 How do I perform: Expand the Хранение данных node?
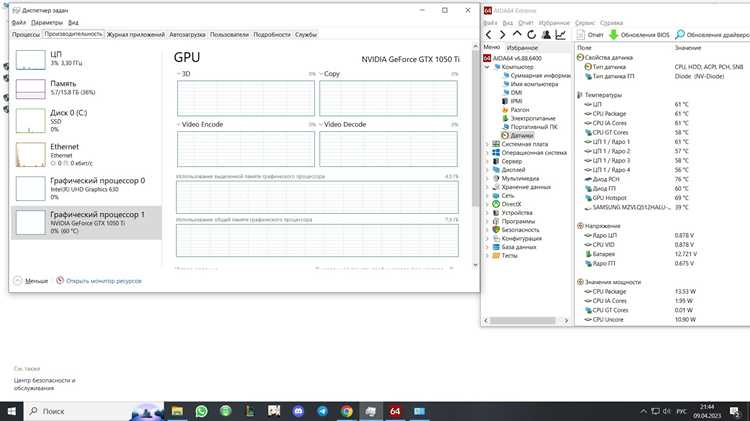point(487,187)
